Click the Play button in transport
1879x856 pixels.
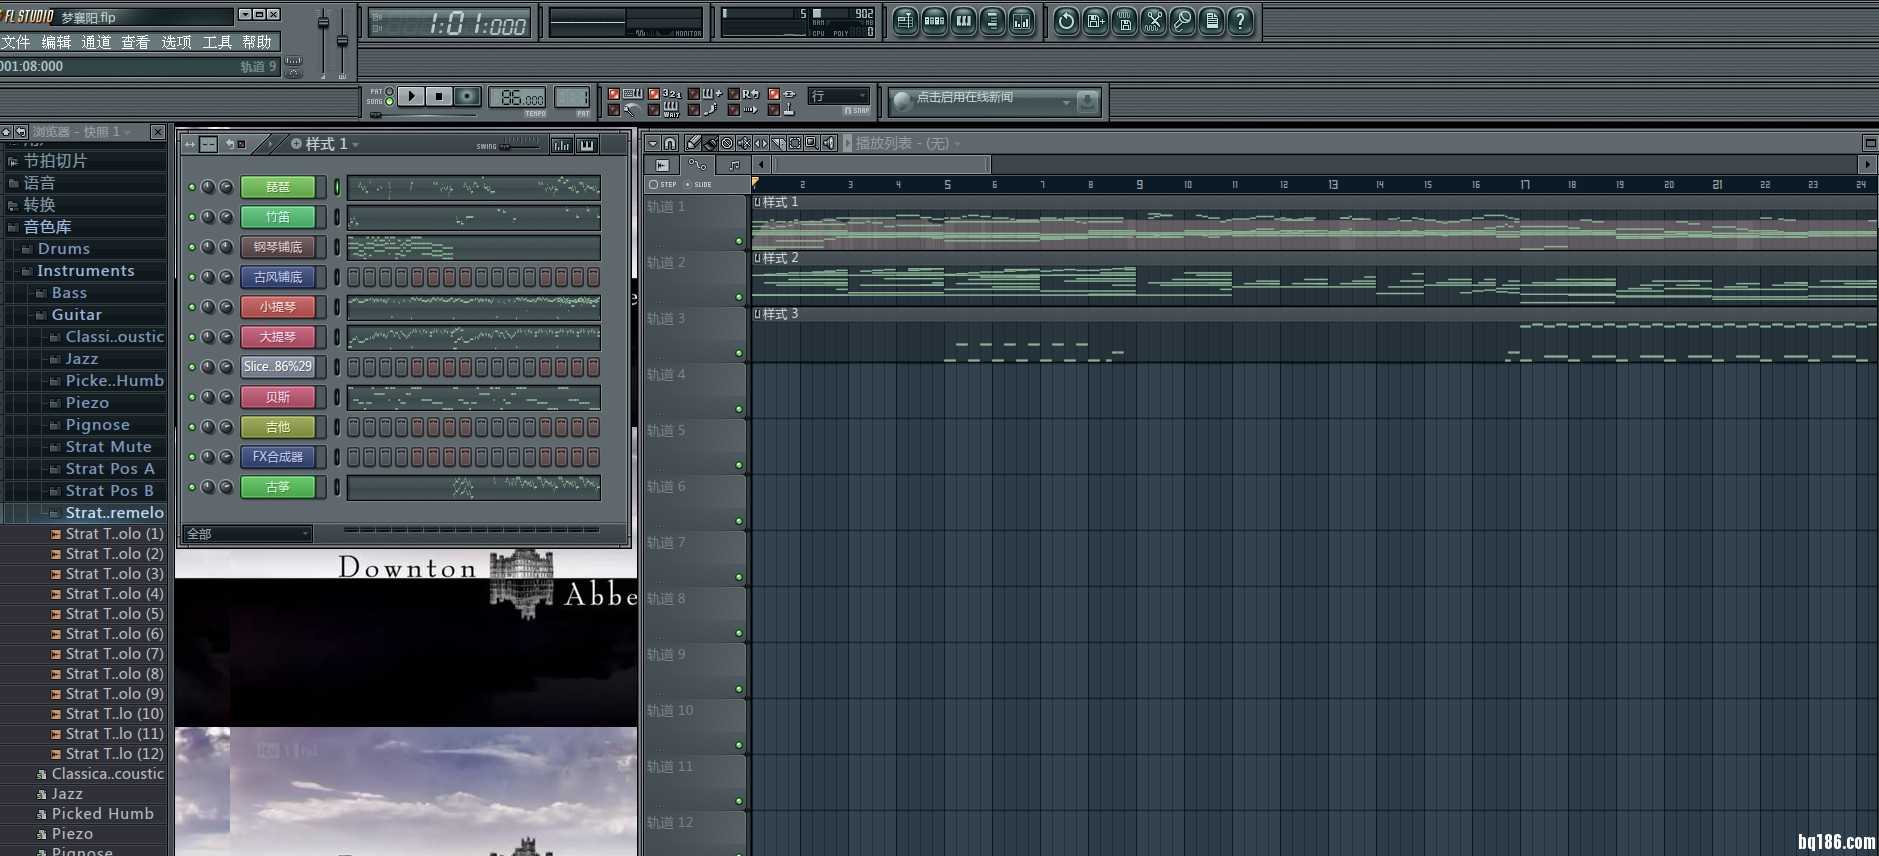pyautogui.click(x=410, y=96)
